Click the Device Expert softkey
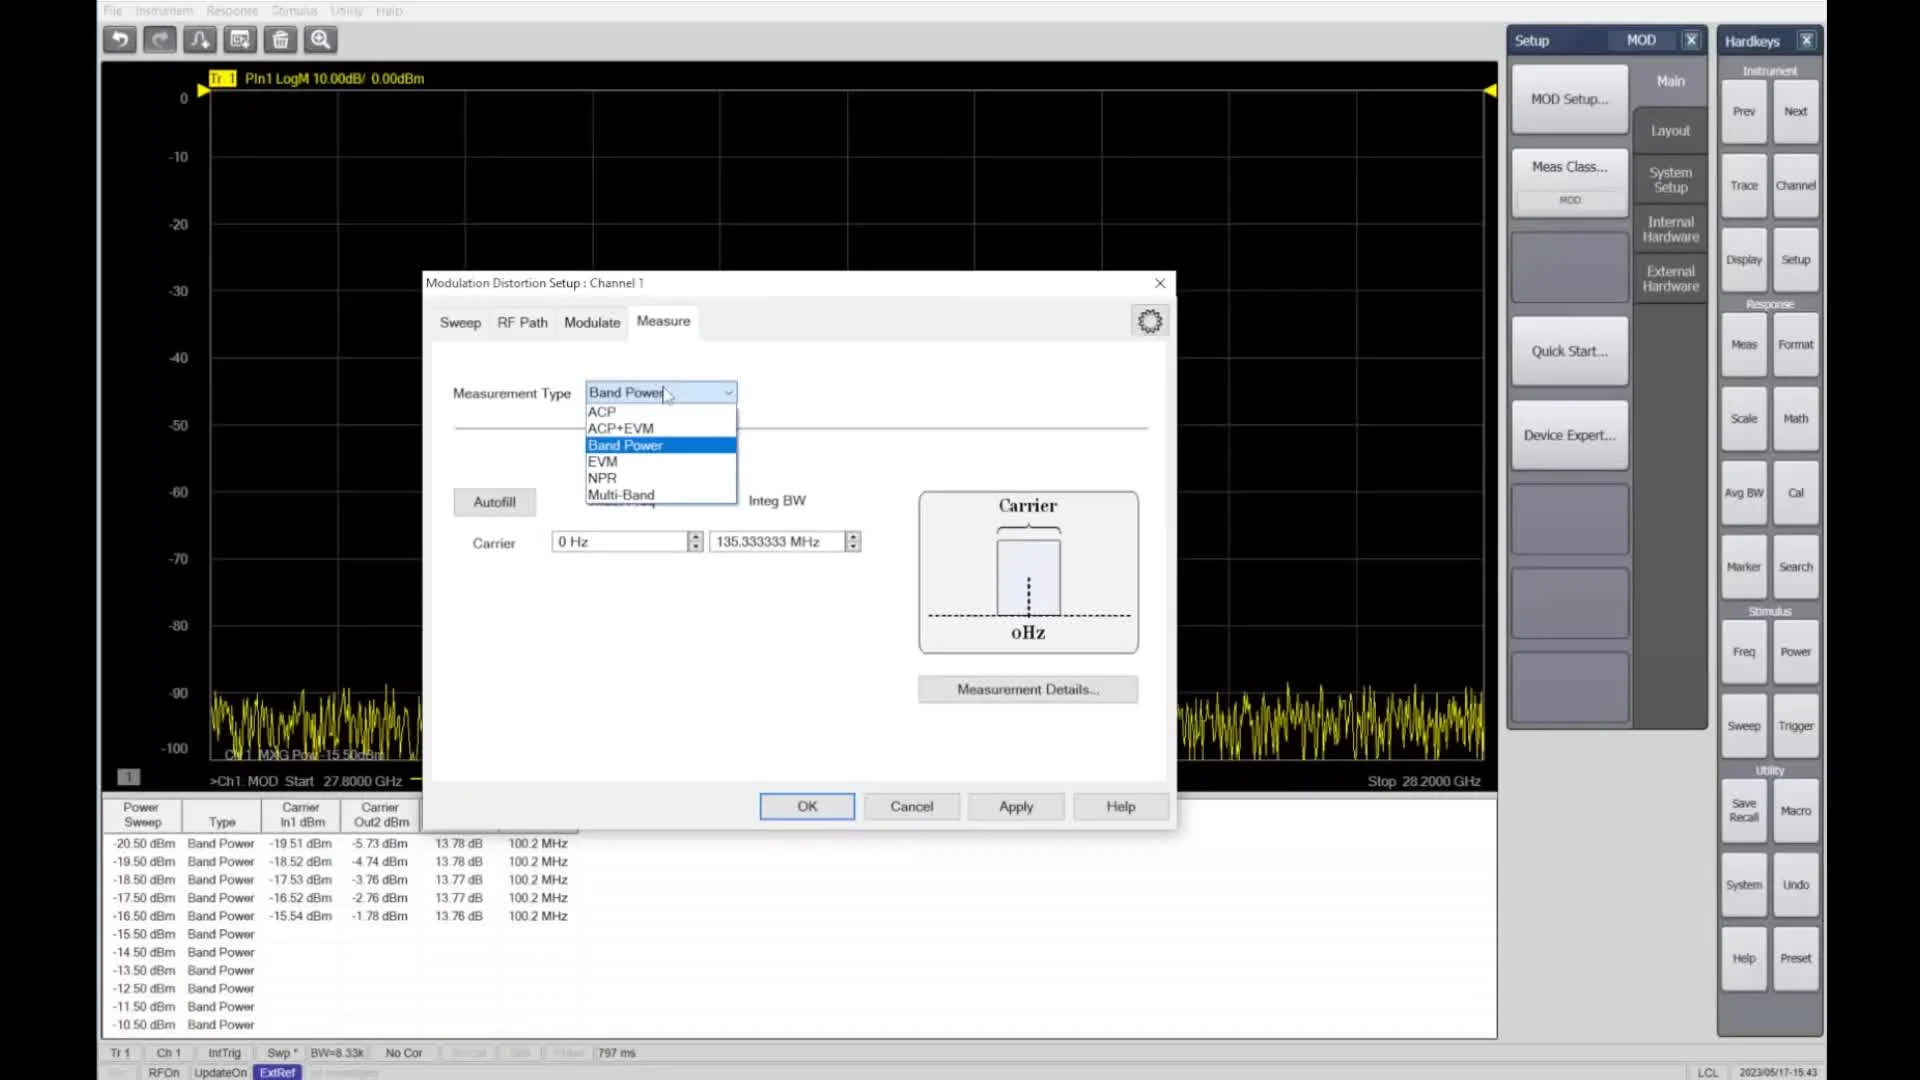Screen dimensions: 1920x1080 tap(1570, 435)
